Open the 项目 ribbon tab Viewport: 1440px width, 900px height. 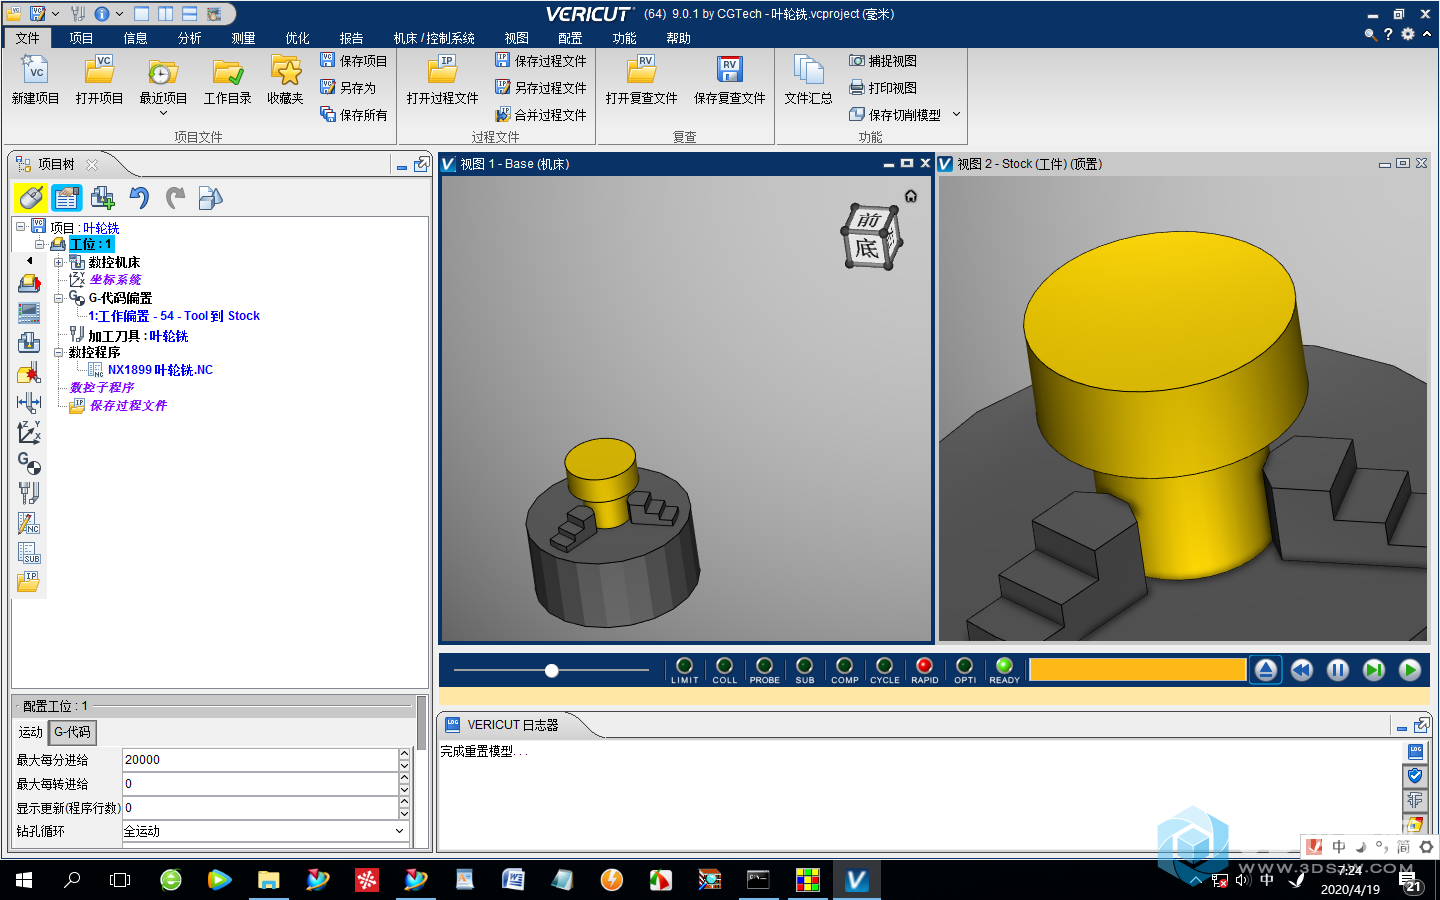coord(81,38)
